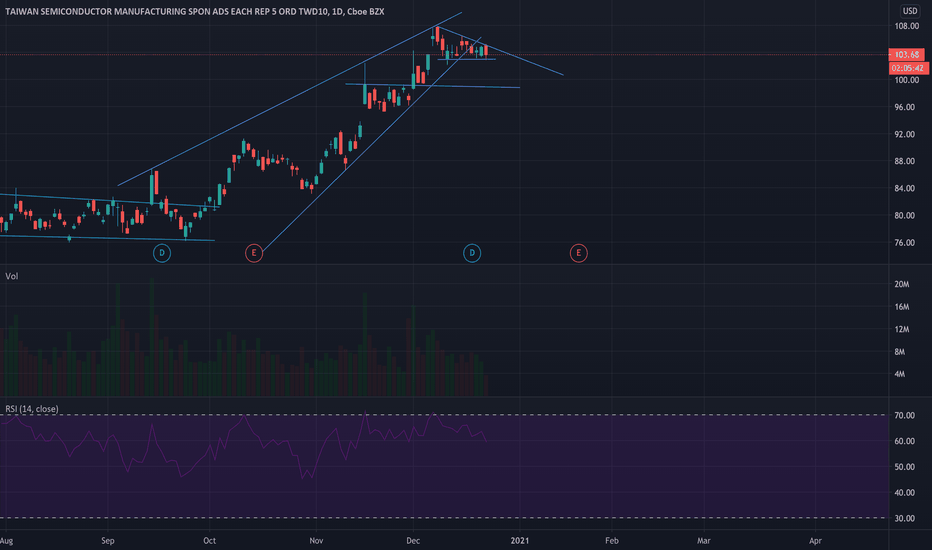Click the Apr label on time axis
This screenshot has height=550, width=932.
816,540
